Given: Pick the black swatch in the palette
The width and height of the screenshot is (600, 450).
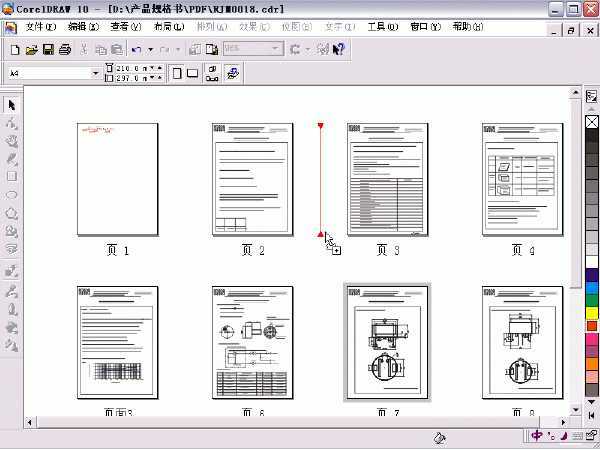Looking at the screenshot, I should [x=592, y=135].
